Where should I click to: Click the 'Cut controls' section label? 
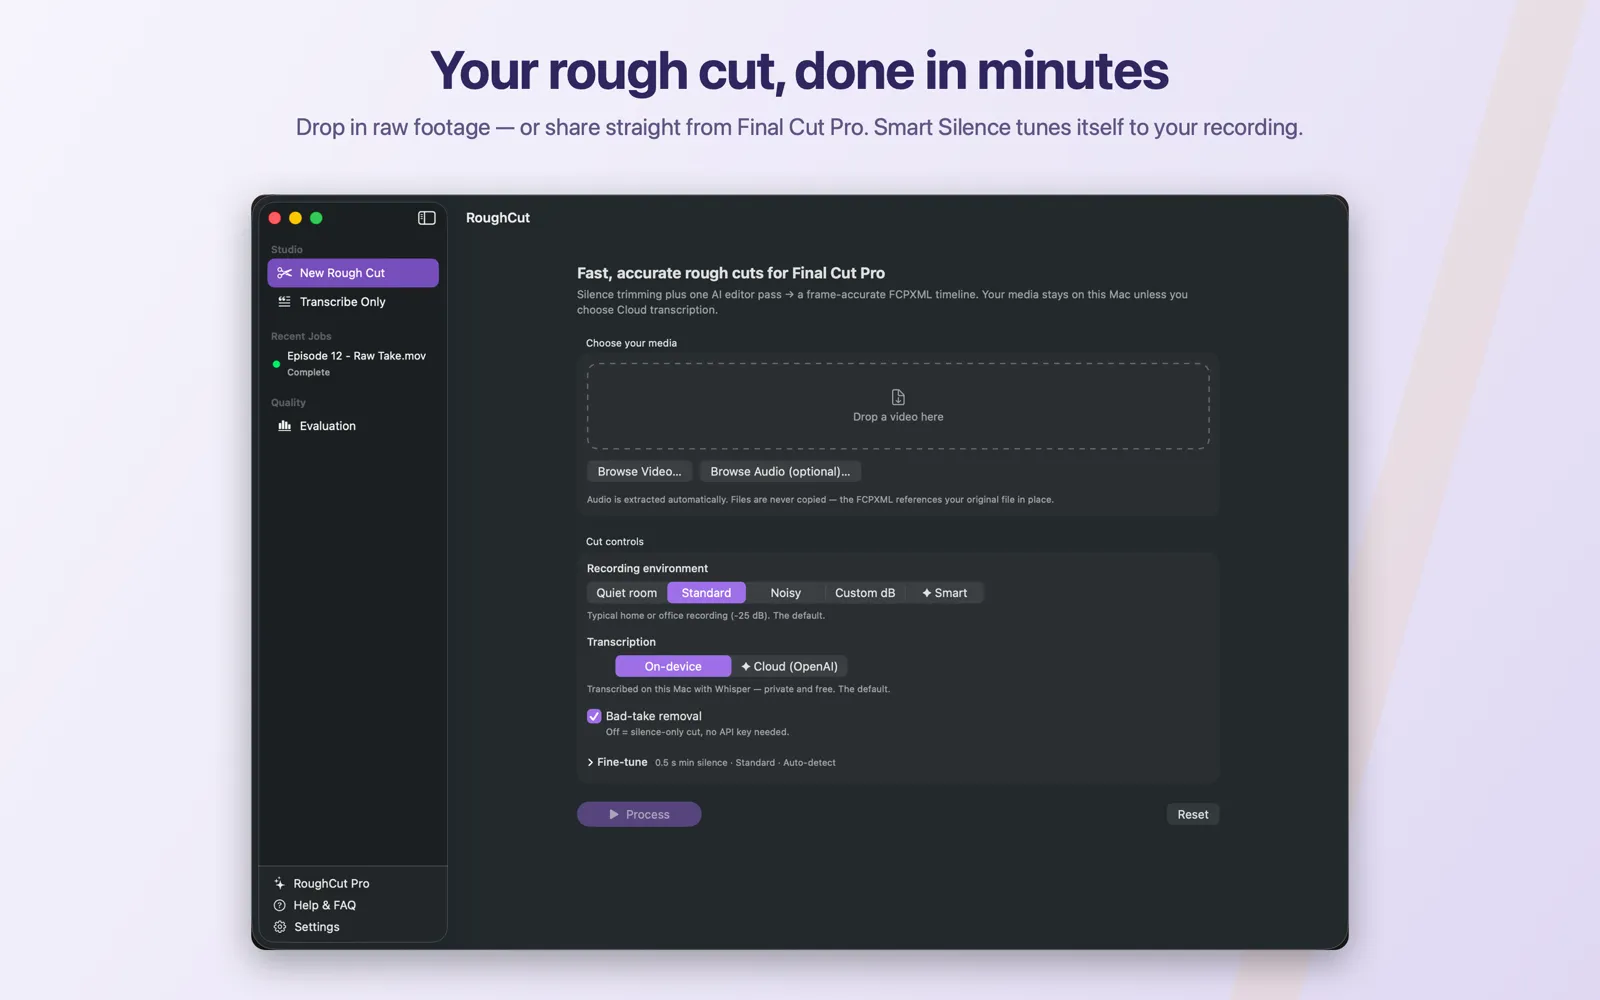[x=615, y=542]
